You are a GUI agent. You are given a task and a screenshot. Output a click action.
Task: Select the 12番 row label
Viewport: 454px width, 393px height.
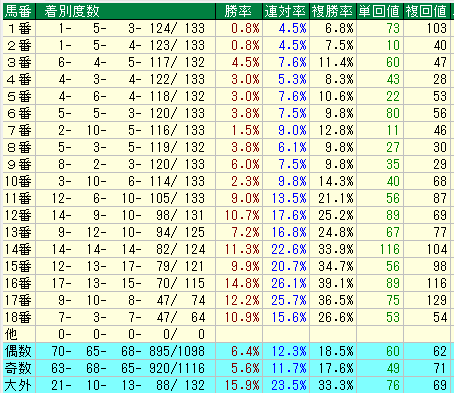click(18, 216)
